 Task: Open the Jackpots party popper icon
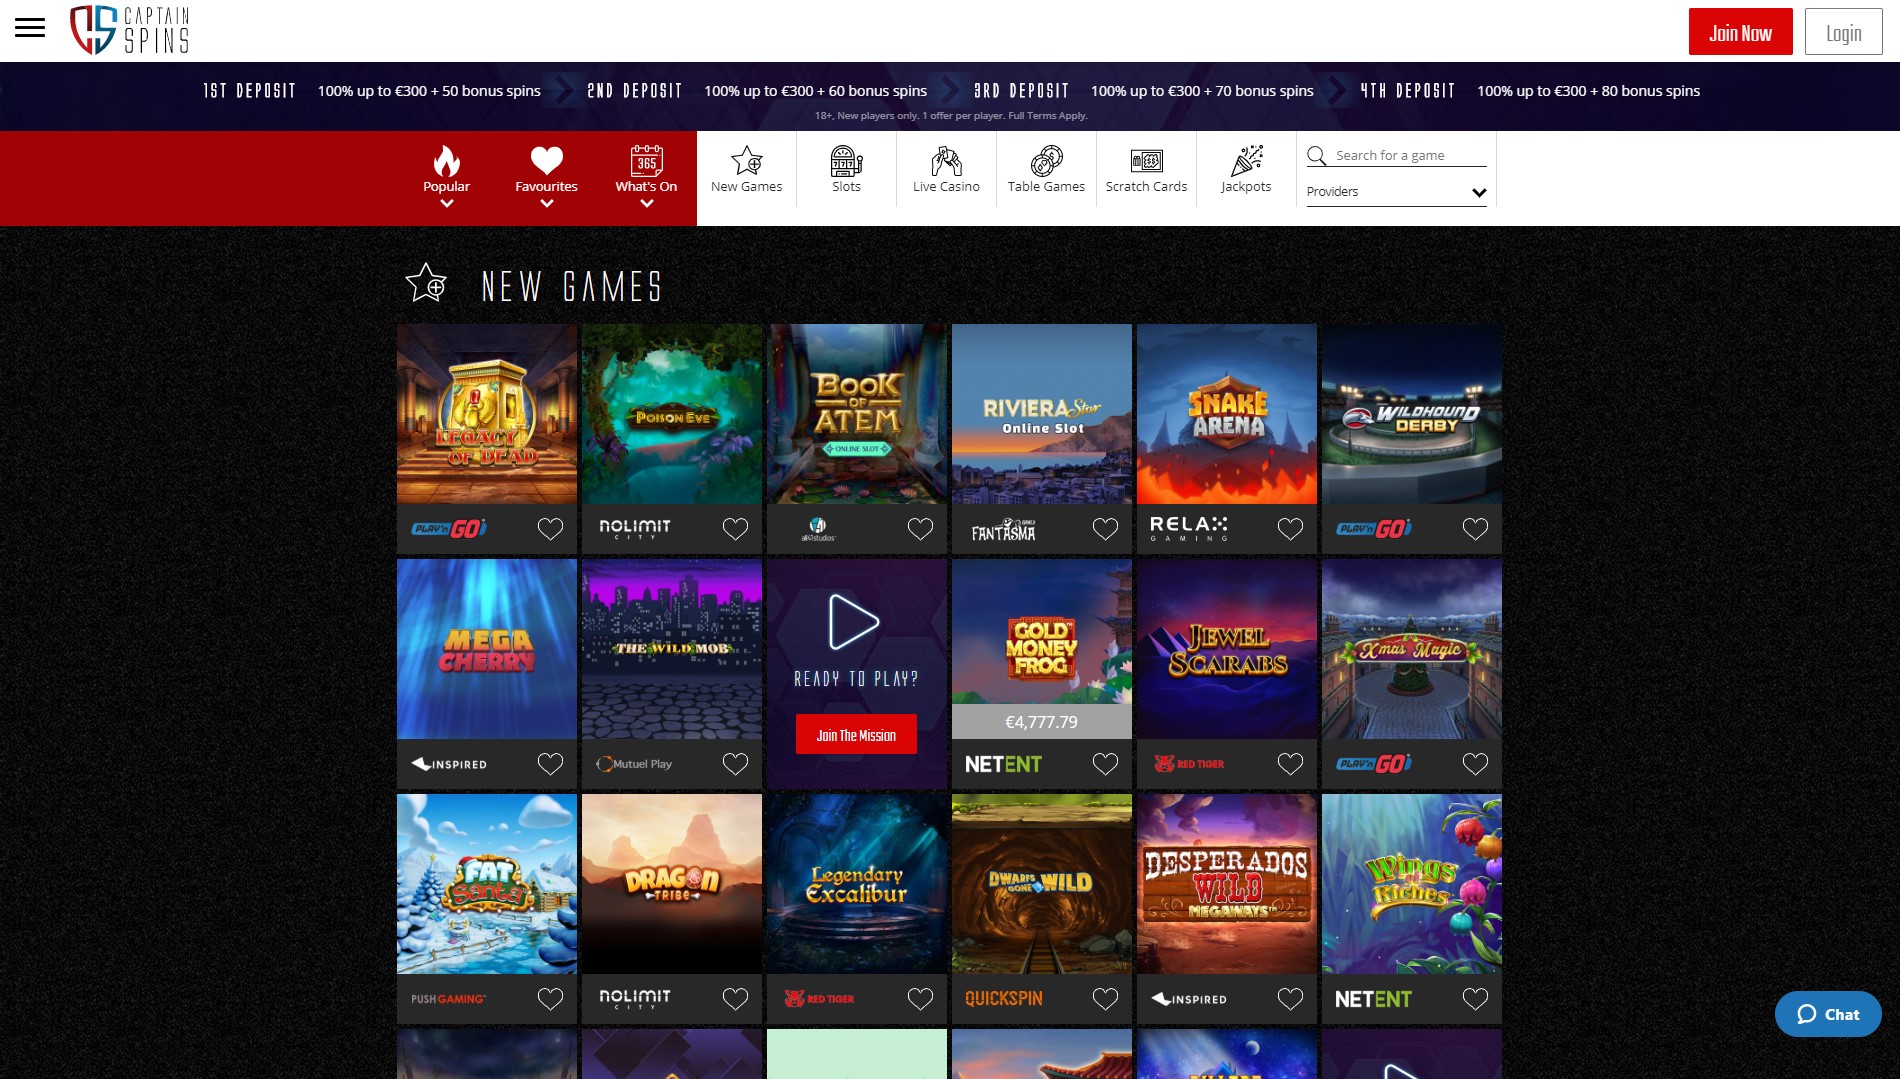1246,161
